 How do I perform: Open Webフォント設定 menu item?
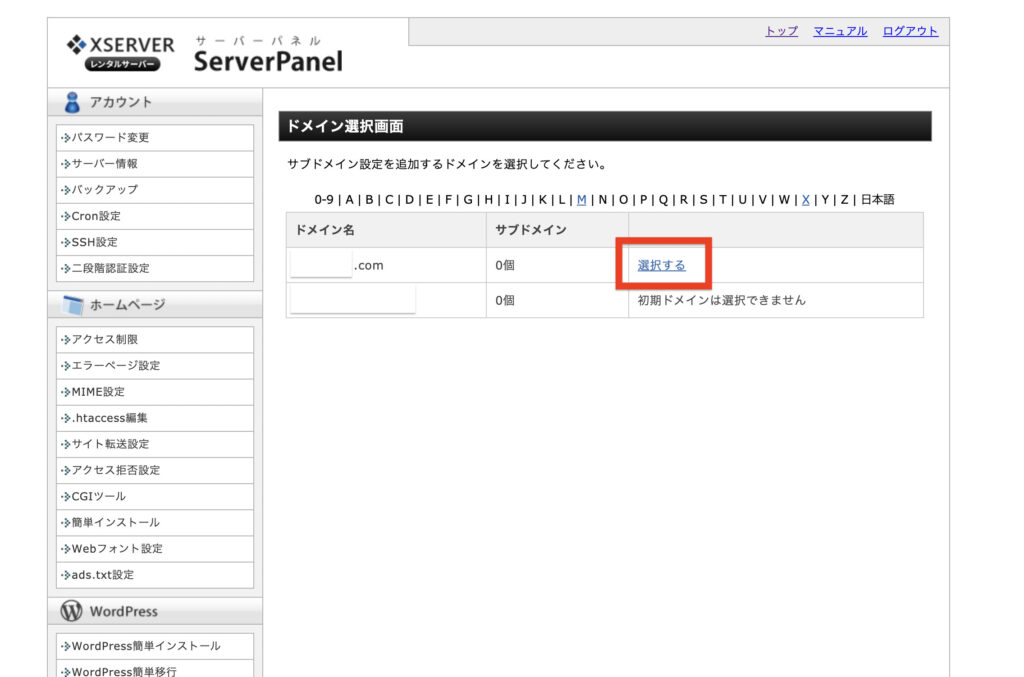[x=155, y=548]
